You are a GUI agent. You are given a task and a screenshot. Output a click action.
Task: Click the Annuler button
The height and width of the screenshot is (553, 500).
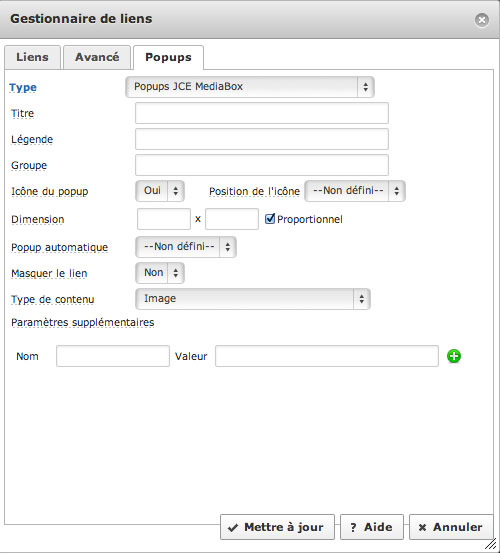[x=451, y=527]
